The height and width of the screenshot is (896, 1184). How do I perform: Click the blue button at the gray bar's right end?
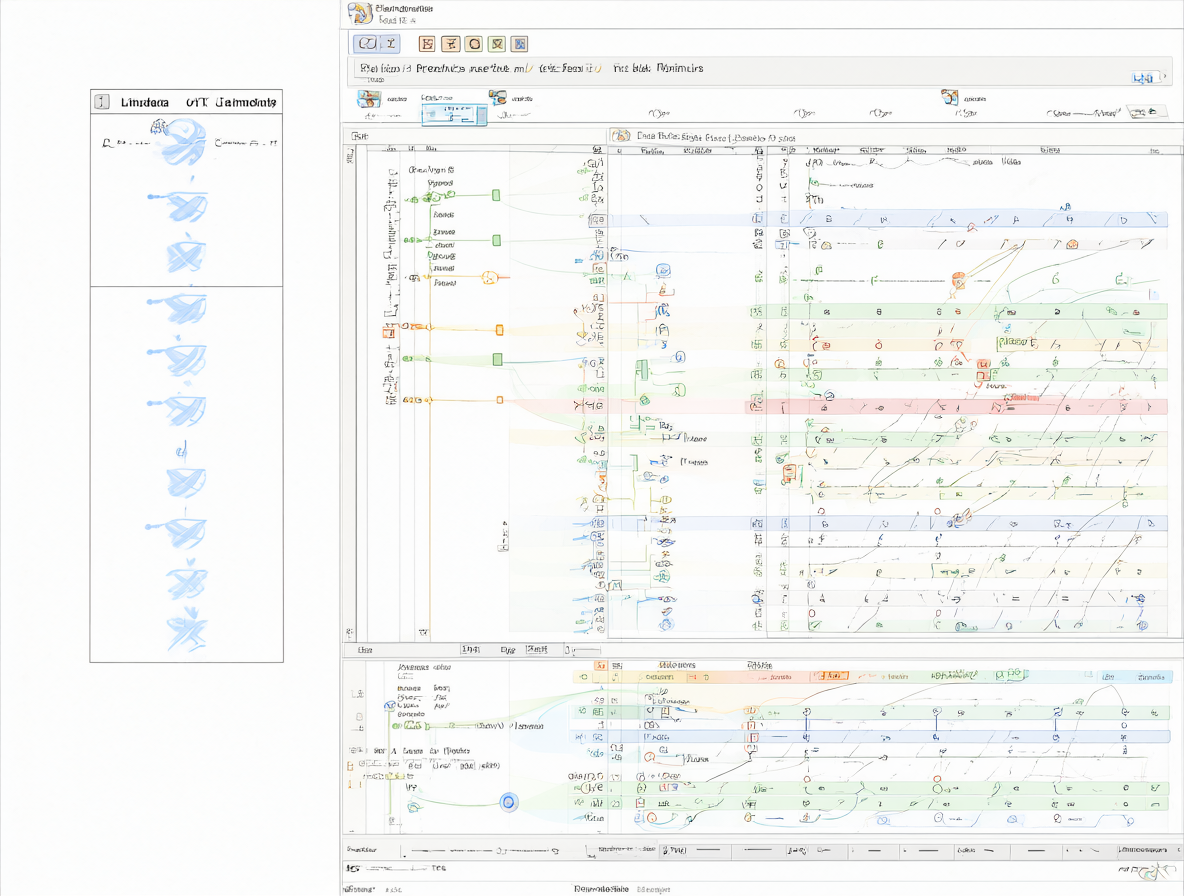coord(1145,77)
